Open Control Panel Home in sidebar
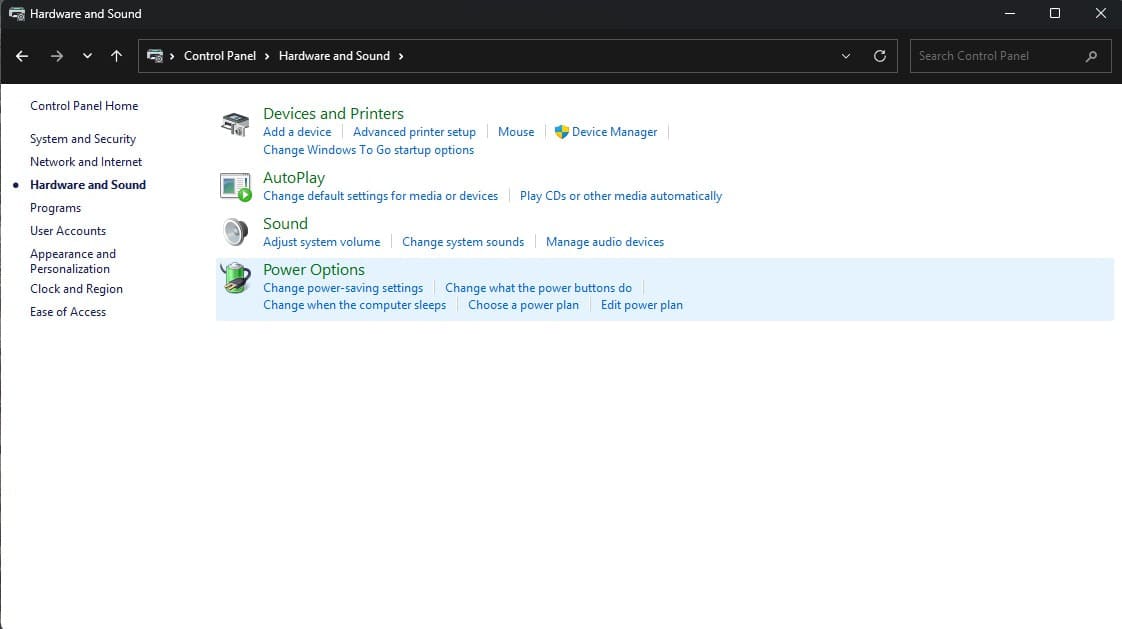Viewport: 1122px width, 629px height. point(84,106)
